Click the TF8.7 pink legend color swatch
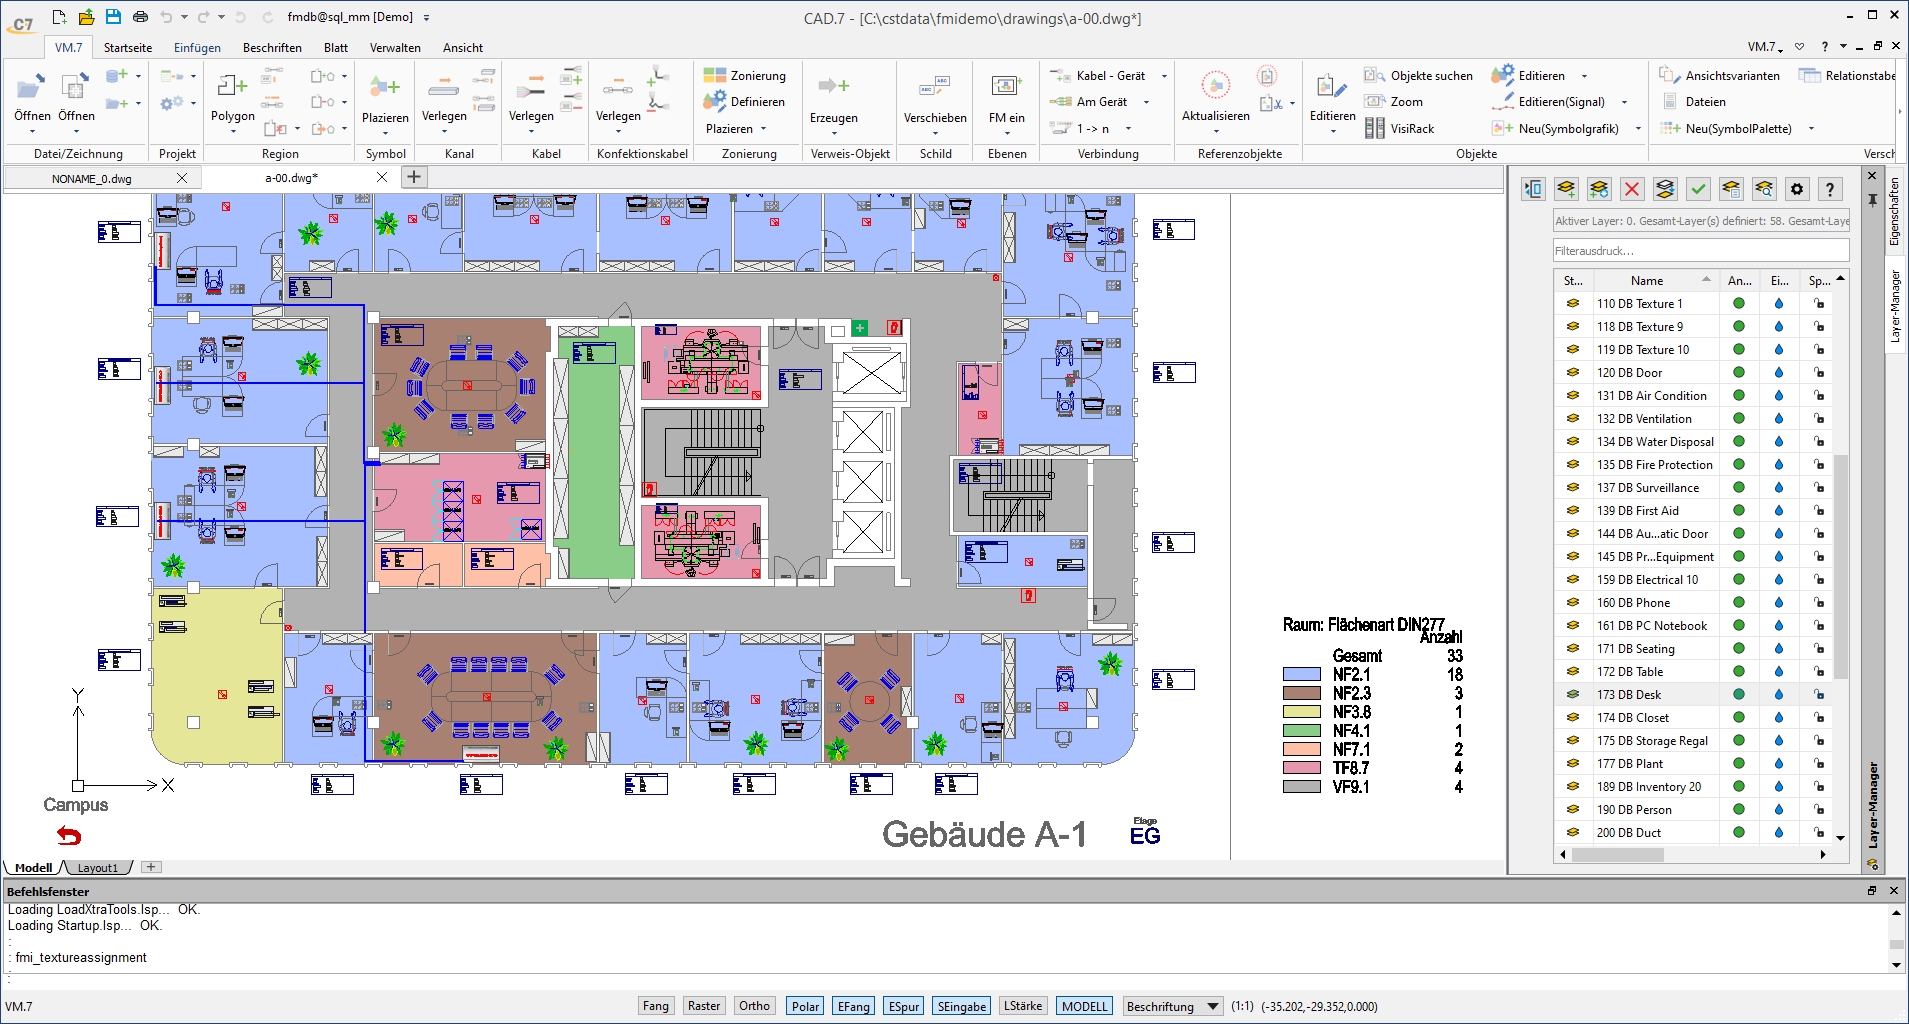 pos(1302,768)
